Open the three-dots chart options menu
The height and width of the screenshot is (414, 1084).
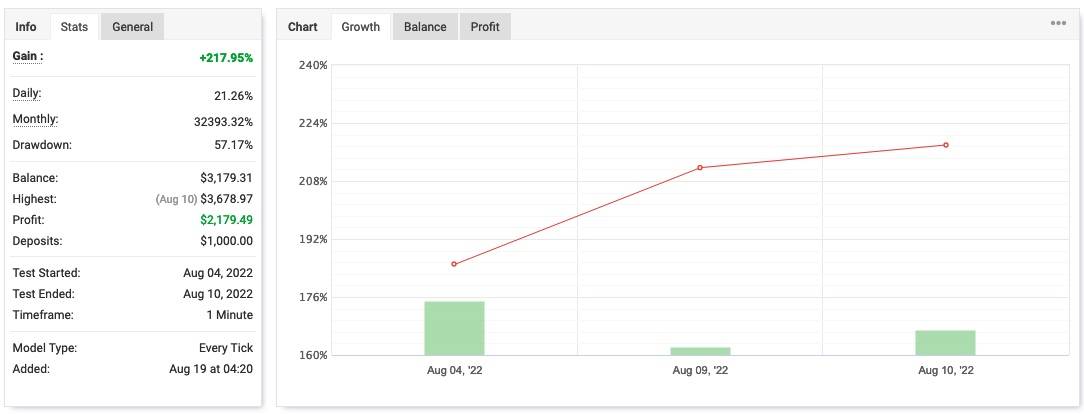point(1058,23)
